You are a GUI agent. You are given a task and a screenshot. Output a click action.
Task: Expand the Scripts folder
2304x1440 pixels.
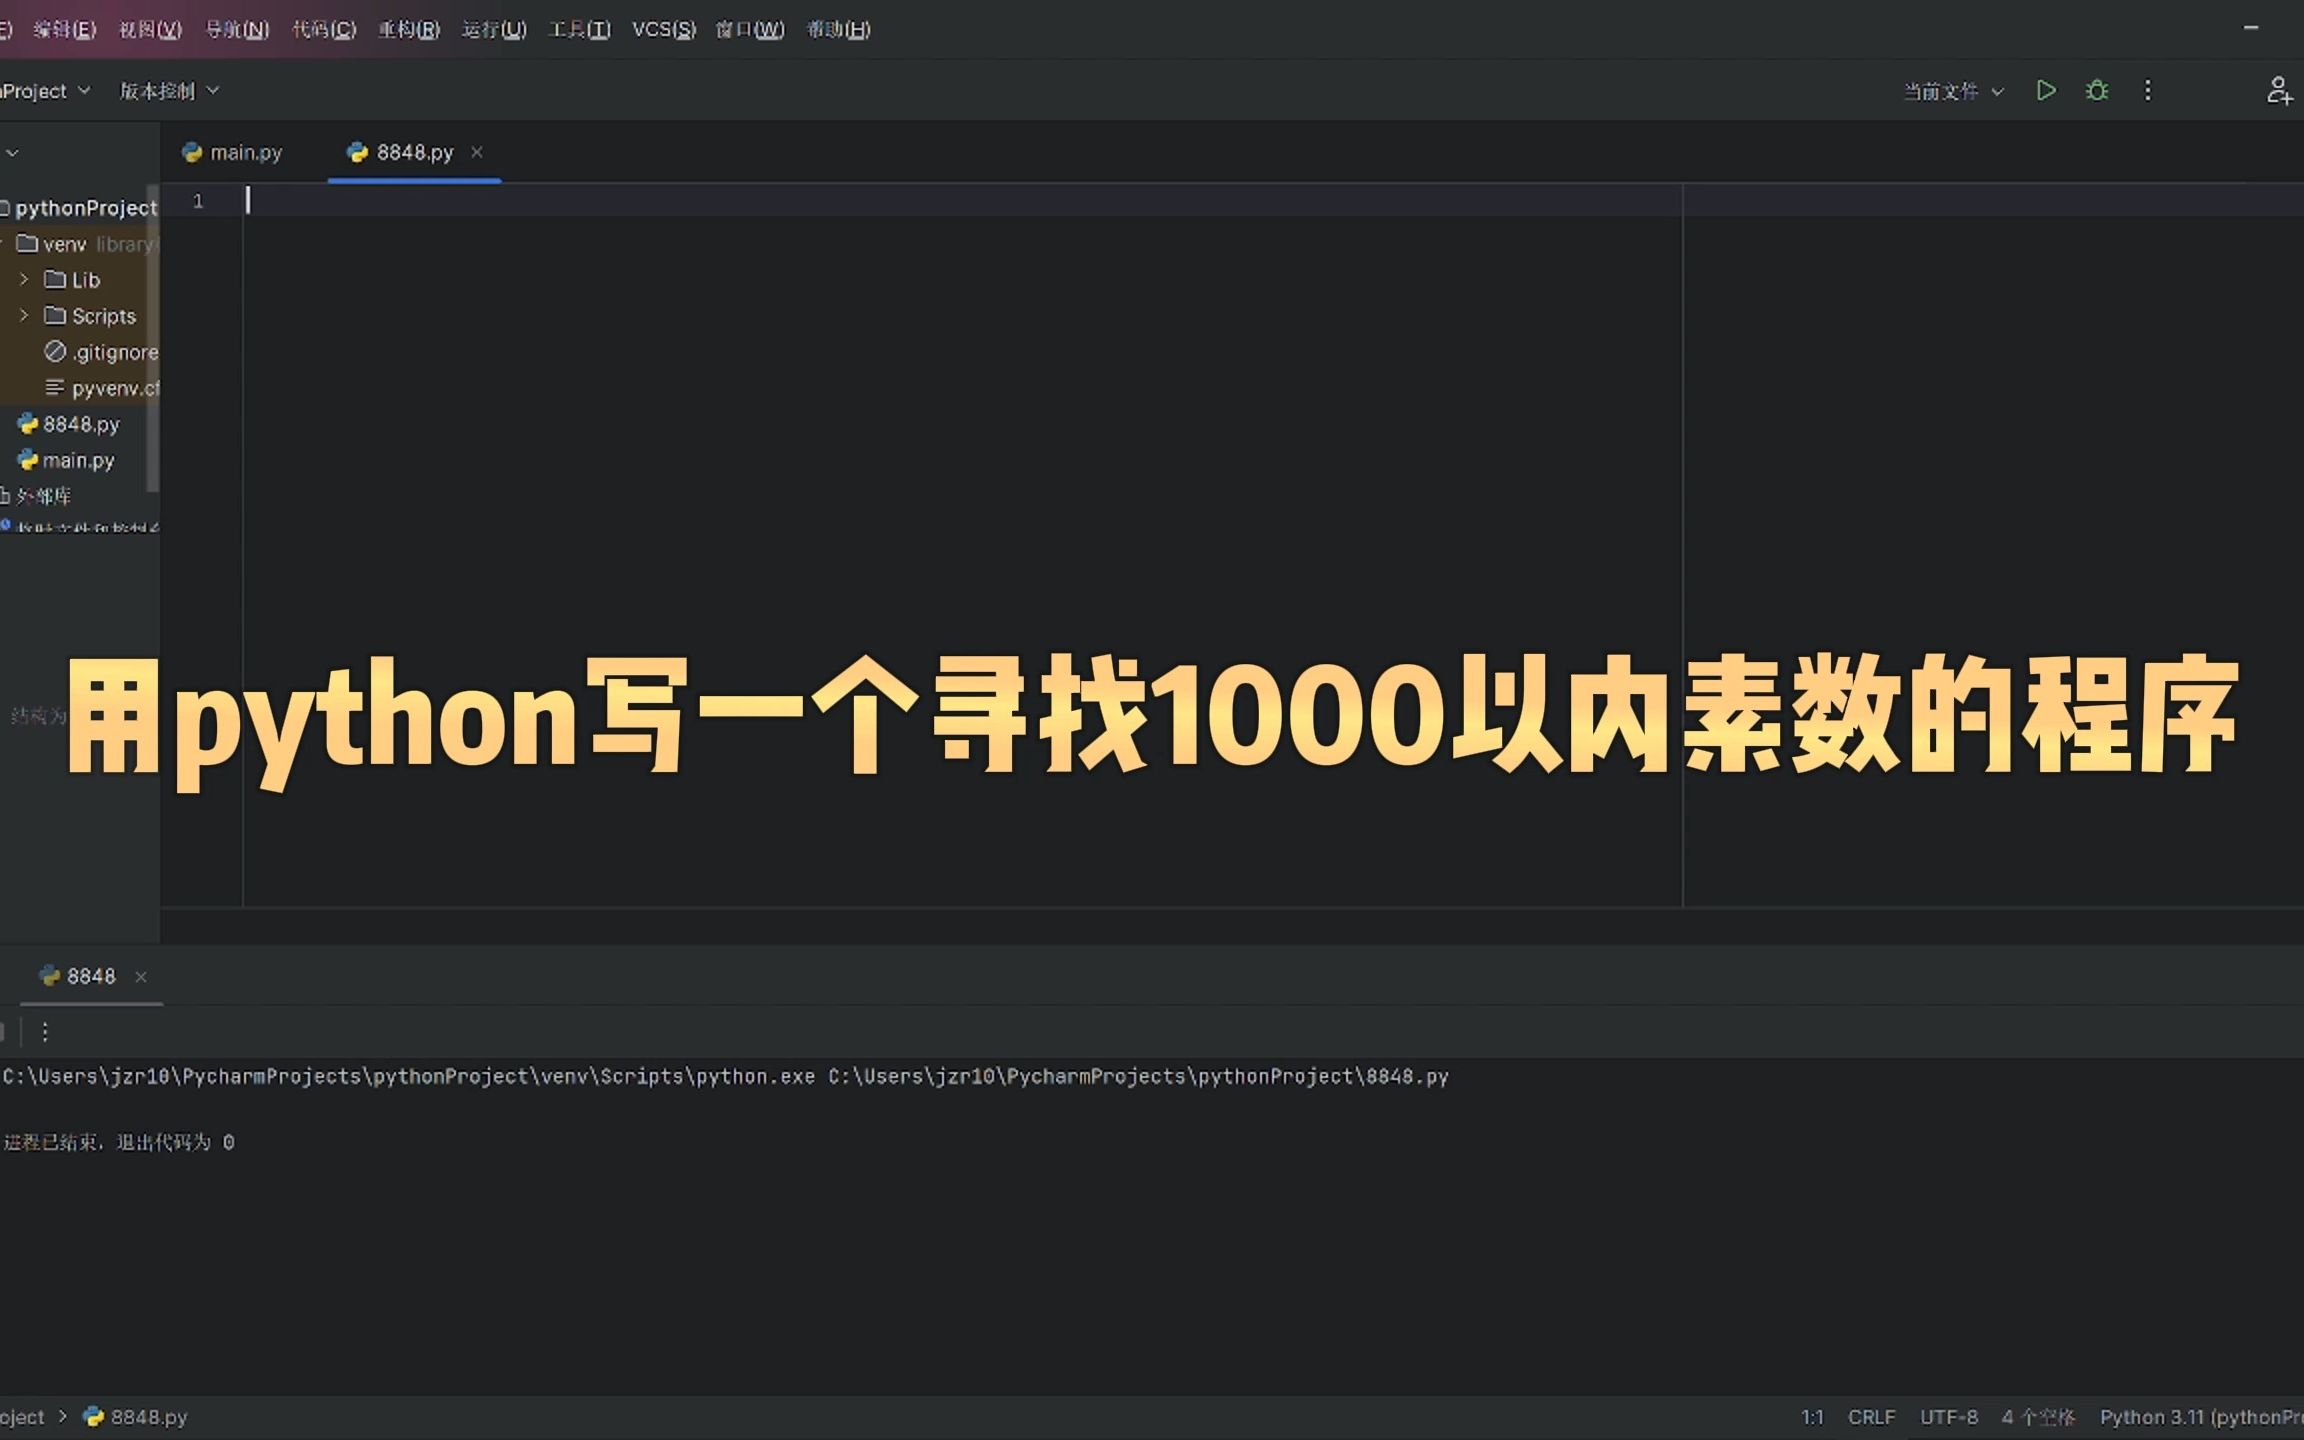pos(24,316)
